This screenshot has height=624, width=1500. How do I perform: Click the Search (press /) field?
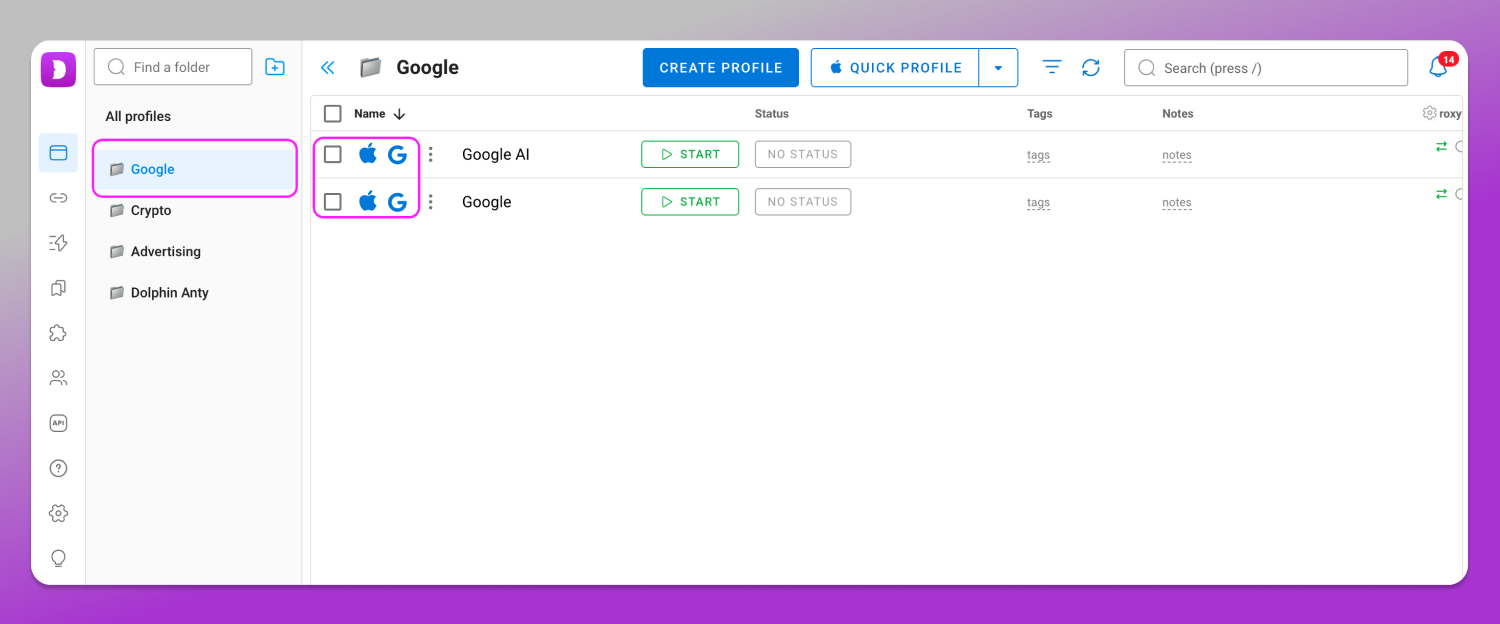(x=1266, y=68)
